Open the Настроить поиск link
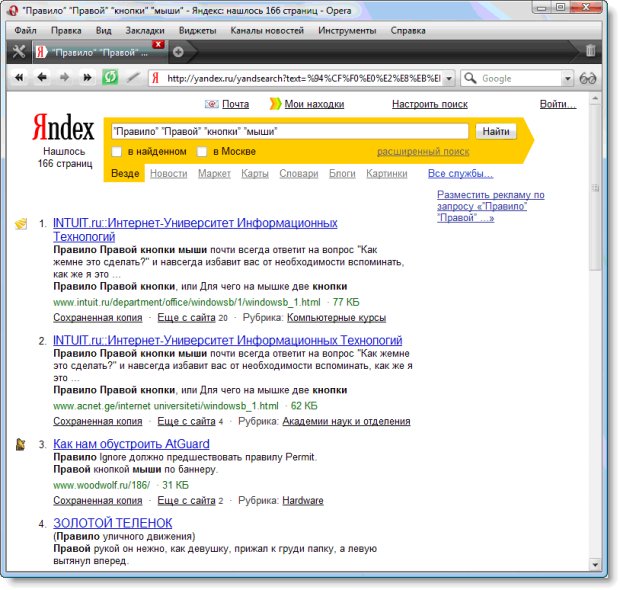 coord(430,104)
